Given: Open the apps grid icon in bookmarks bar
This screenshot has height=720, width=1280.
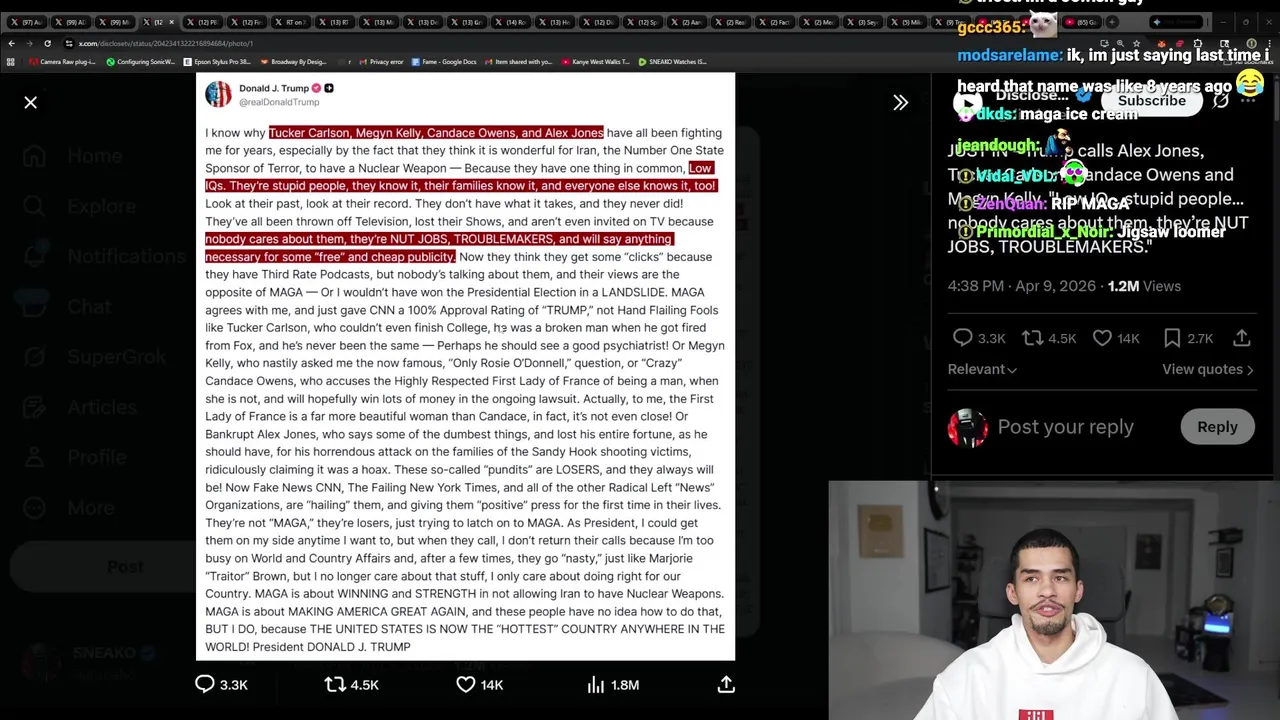Looking at the screenshot, I should click(x=11, y=62).
